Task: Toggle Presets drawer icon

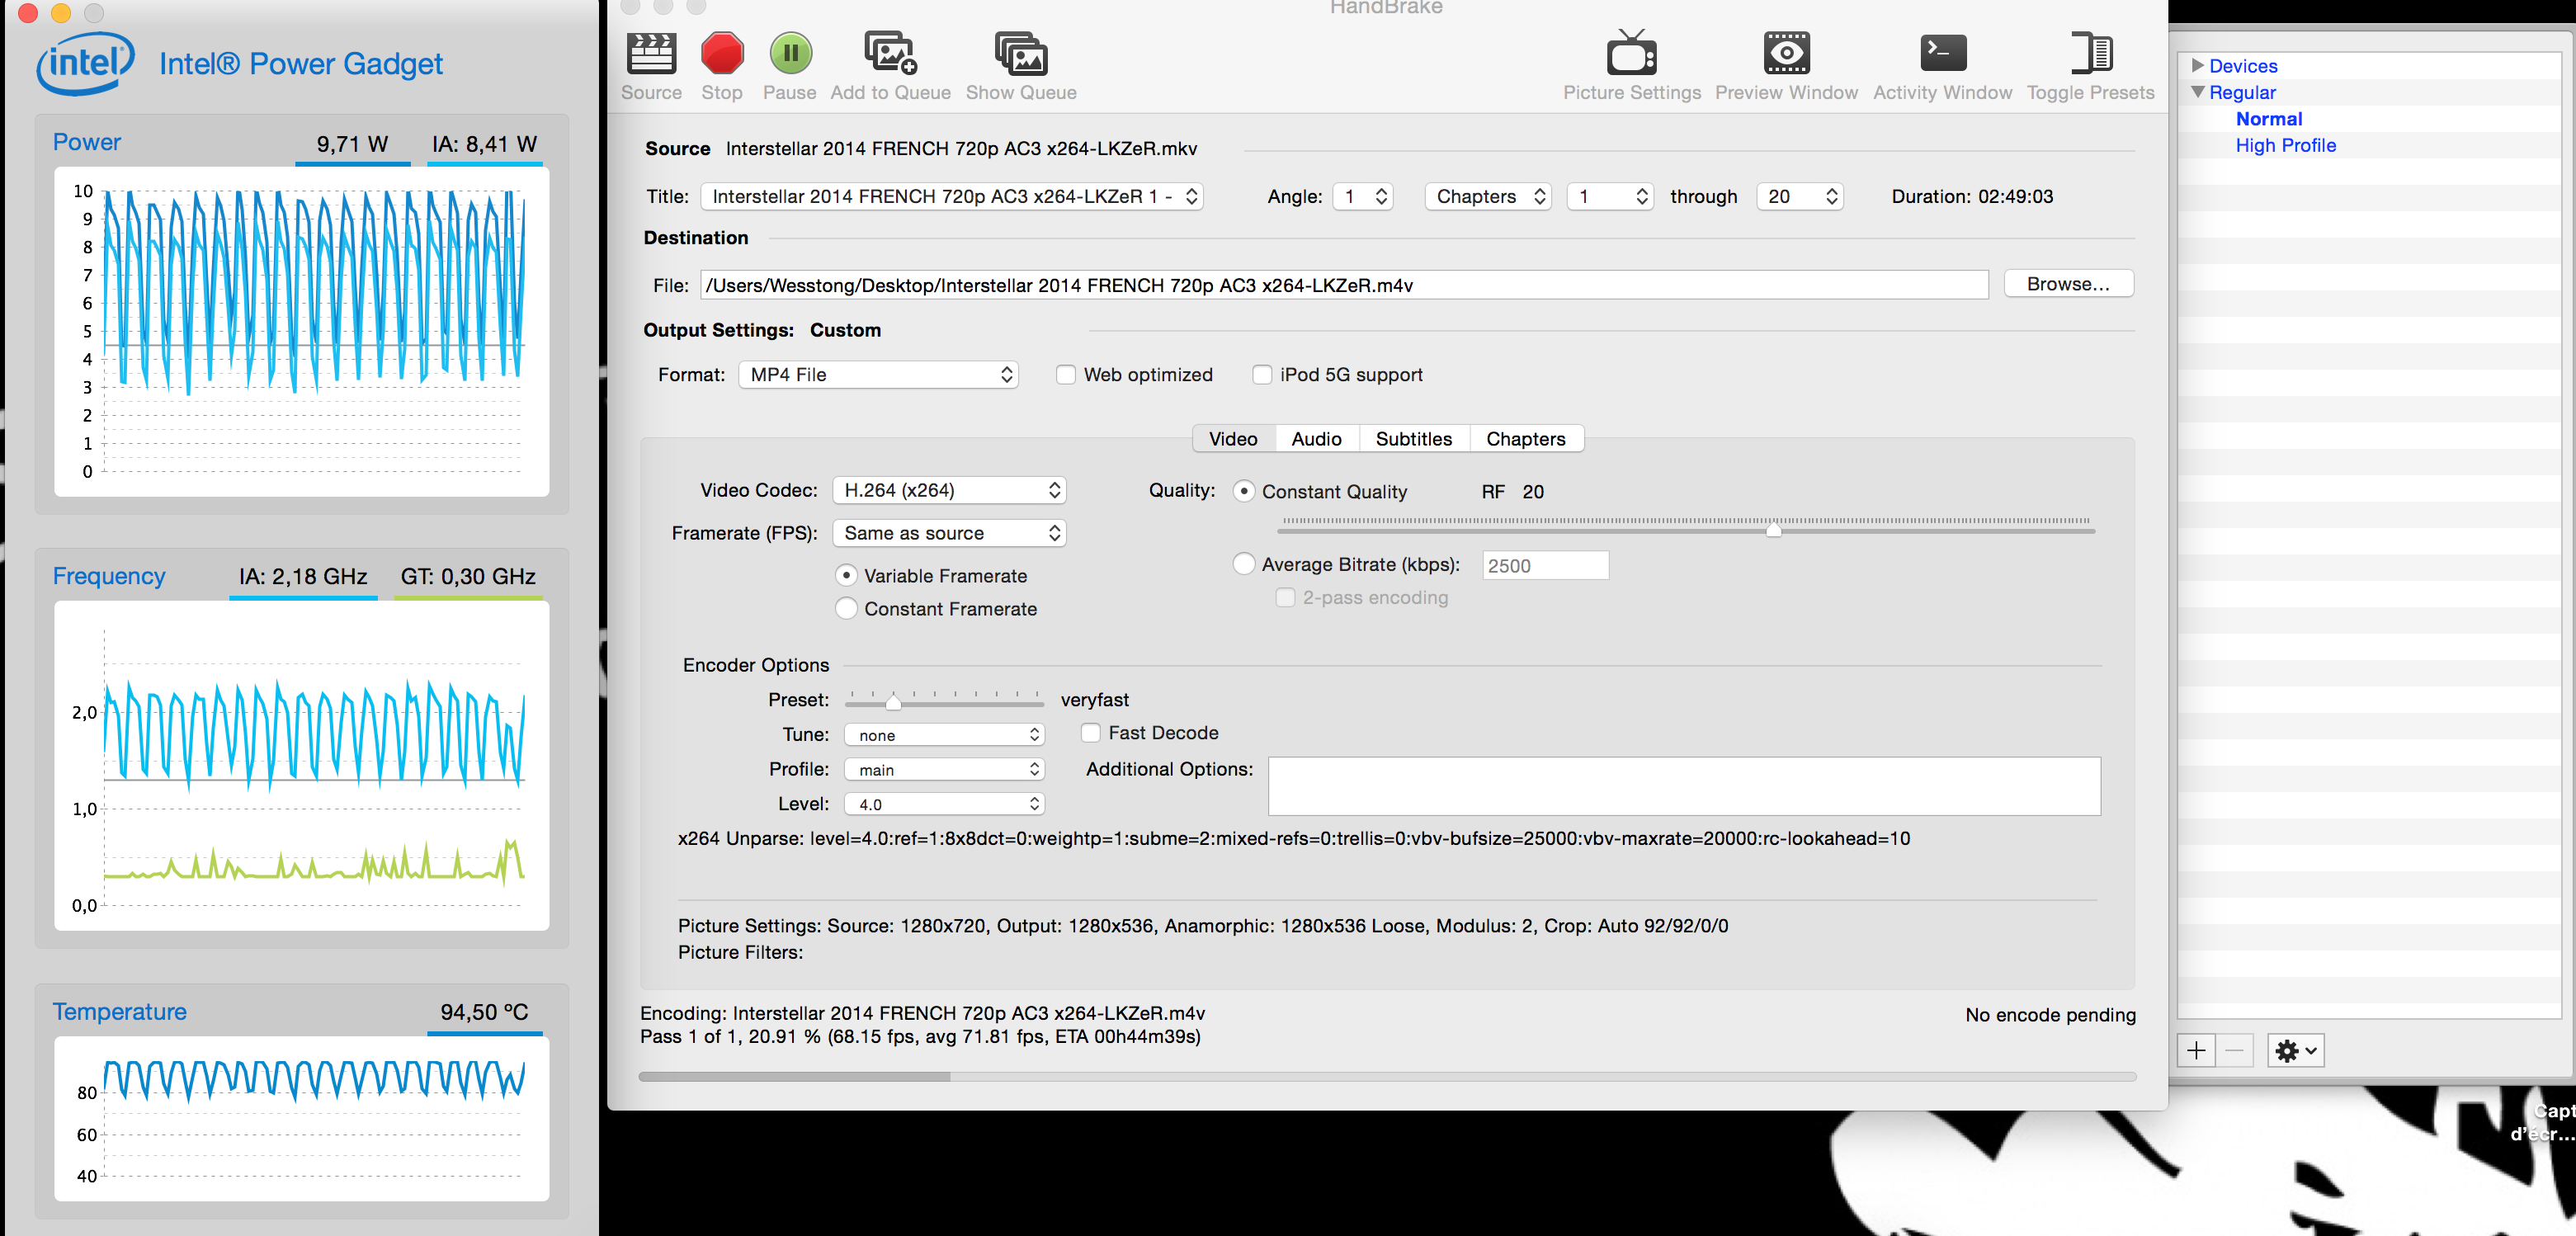Action: tap(2089, 54)
